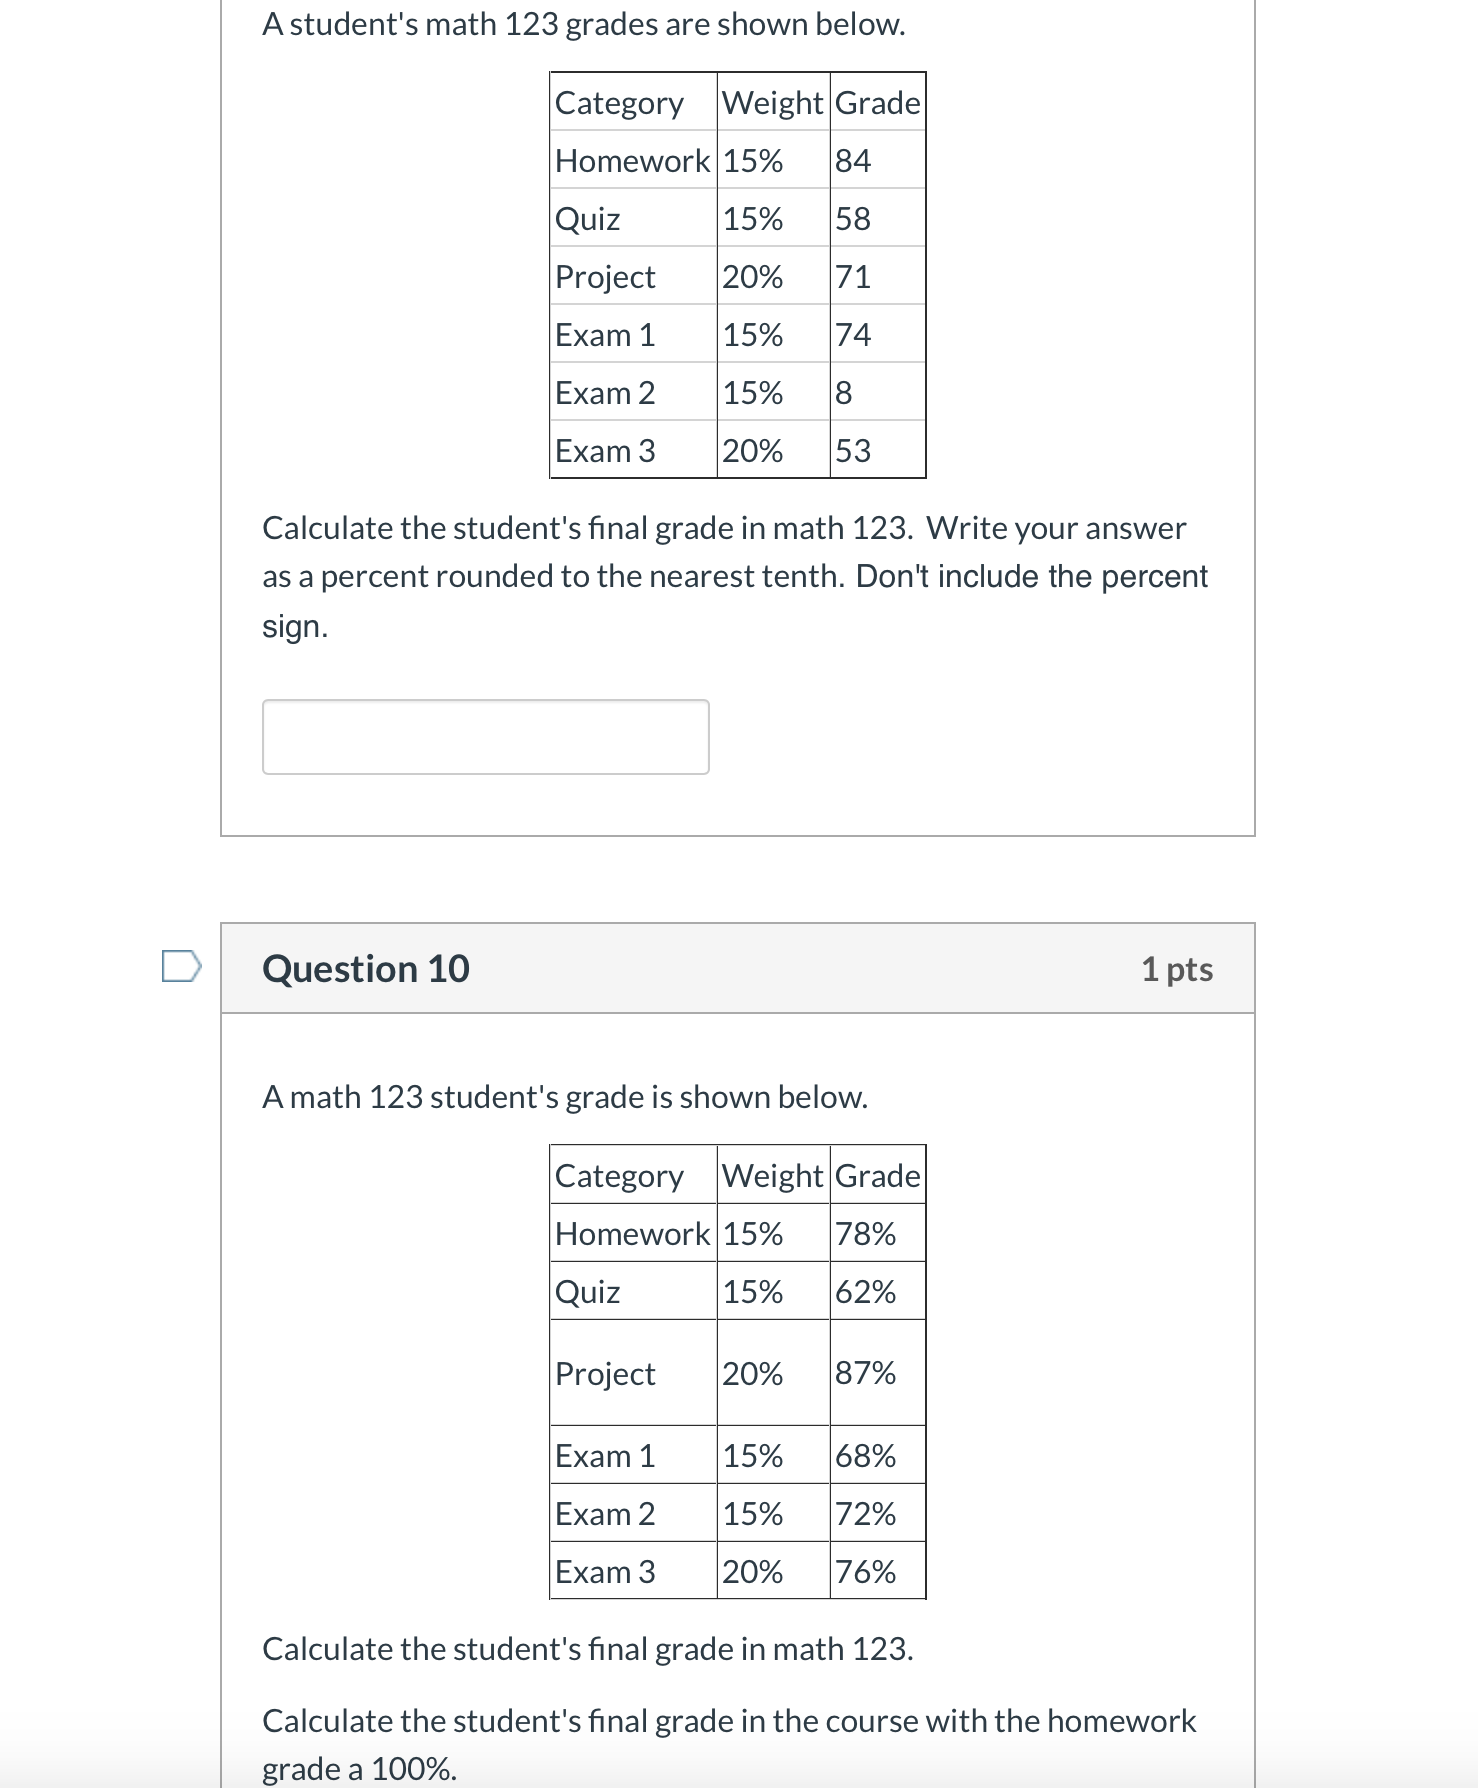The image size is (1478, 1788).
Task: Click the text "A student's math 123 grades are shown below"
Action: coord(583,26)
